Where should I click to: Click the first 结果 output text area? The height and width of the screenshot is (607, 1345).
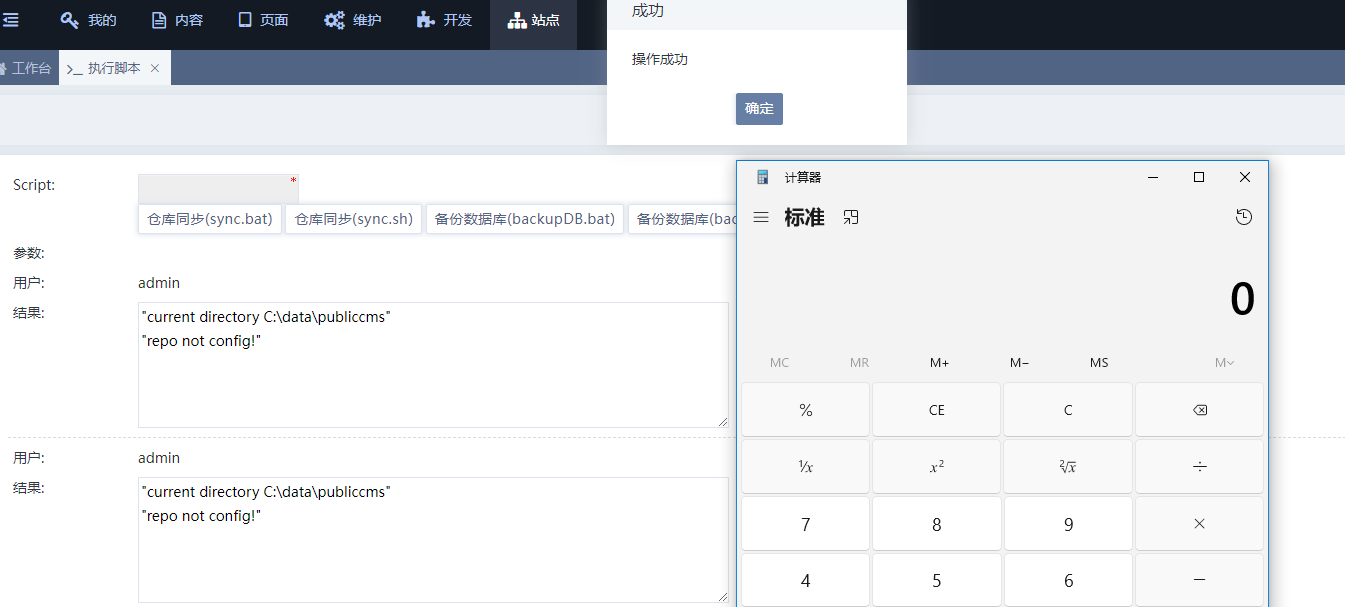tap(432, 365)
